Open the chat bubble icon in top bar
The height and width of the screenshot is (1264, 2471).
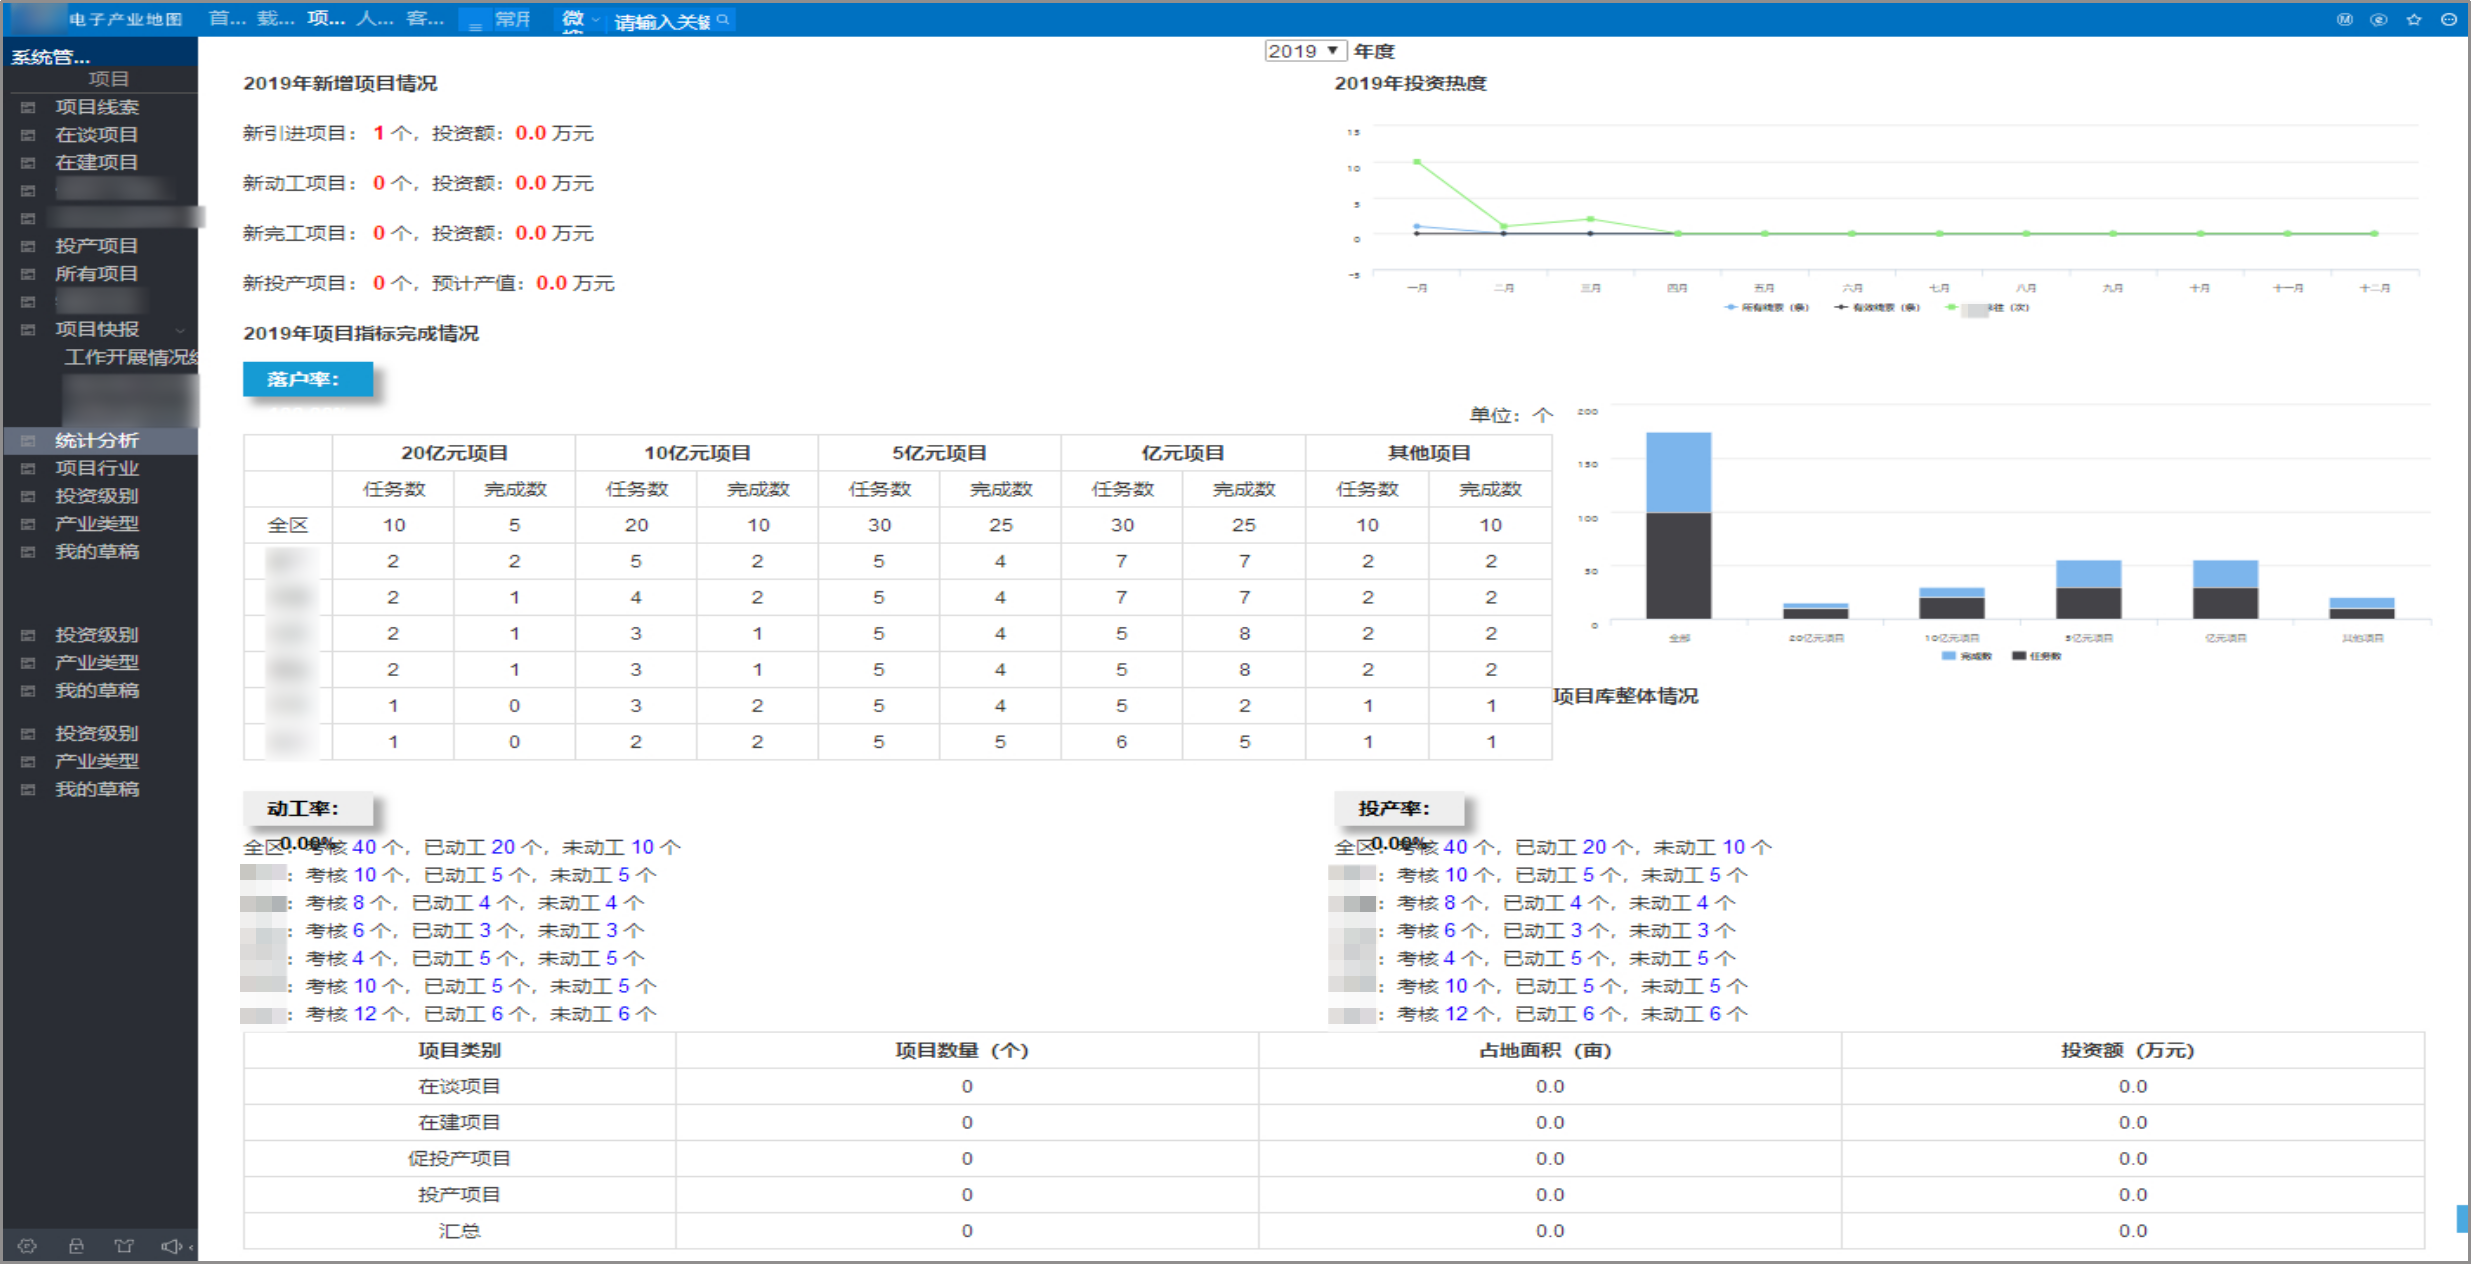(2379, 19)
